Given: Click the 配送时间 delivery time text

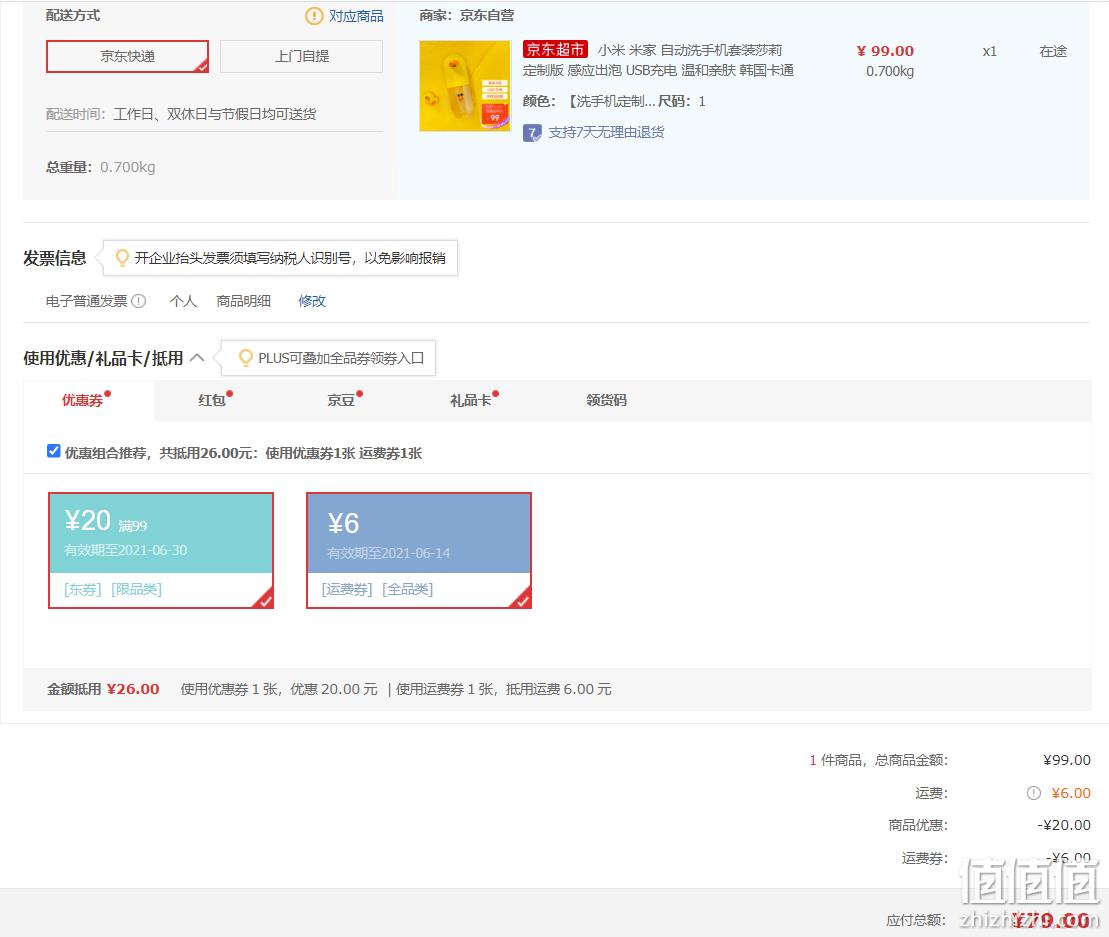Looking at the screenshot, I should (181, 115).
